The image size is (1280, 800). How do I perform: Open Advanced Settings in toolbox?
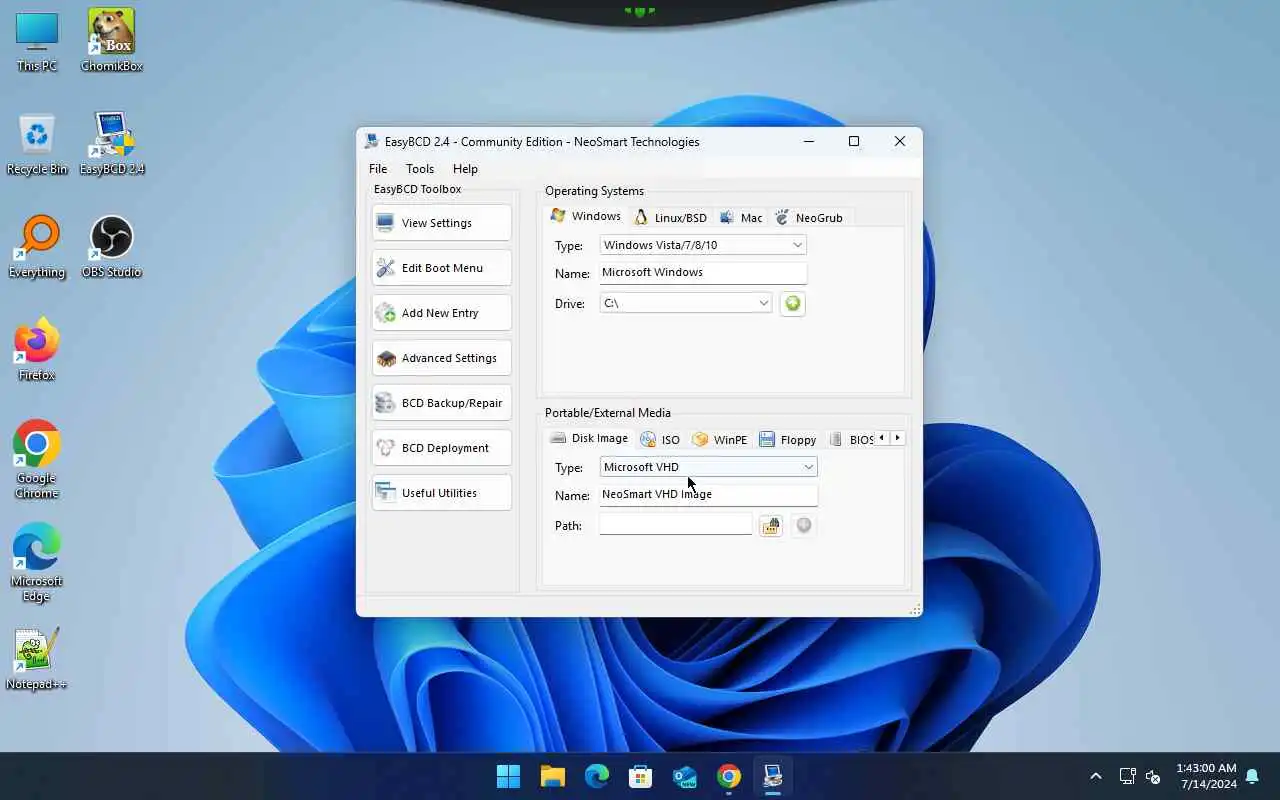441,358
